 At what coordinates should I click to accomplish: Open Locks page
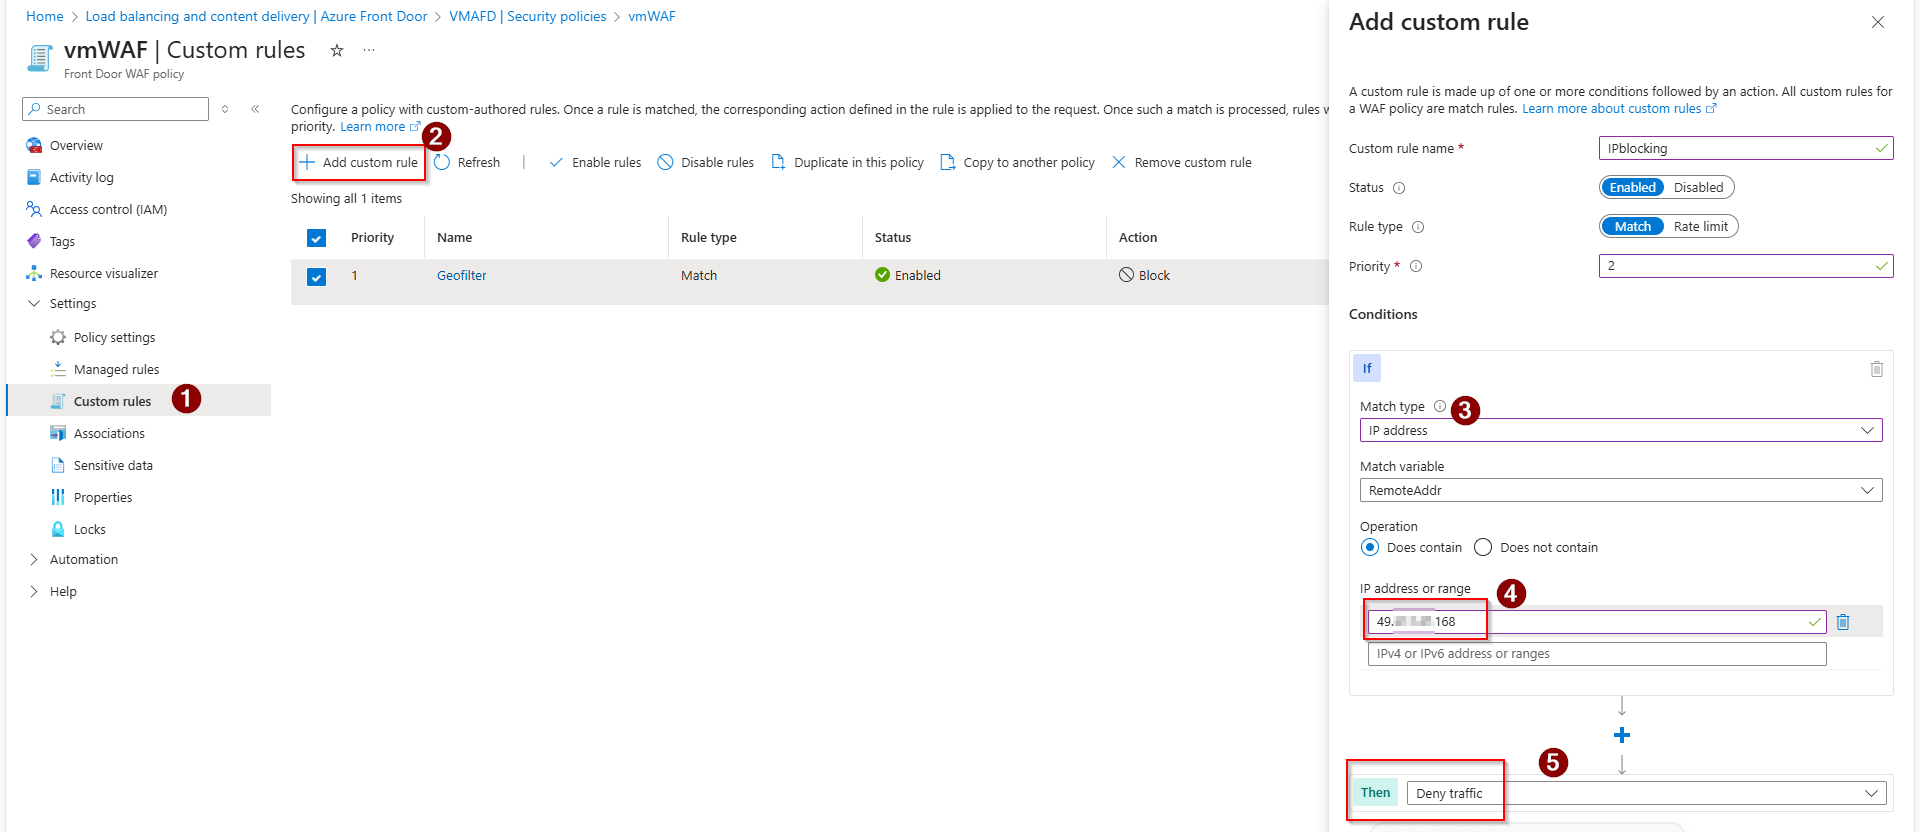pyautogui.click(x=89, y=529)
